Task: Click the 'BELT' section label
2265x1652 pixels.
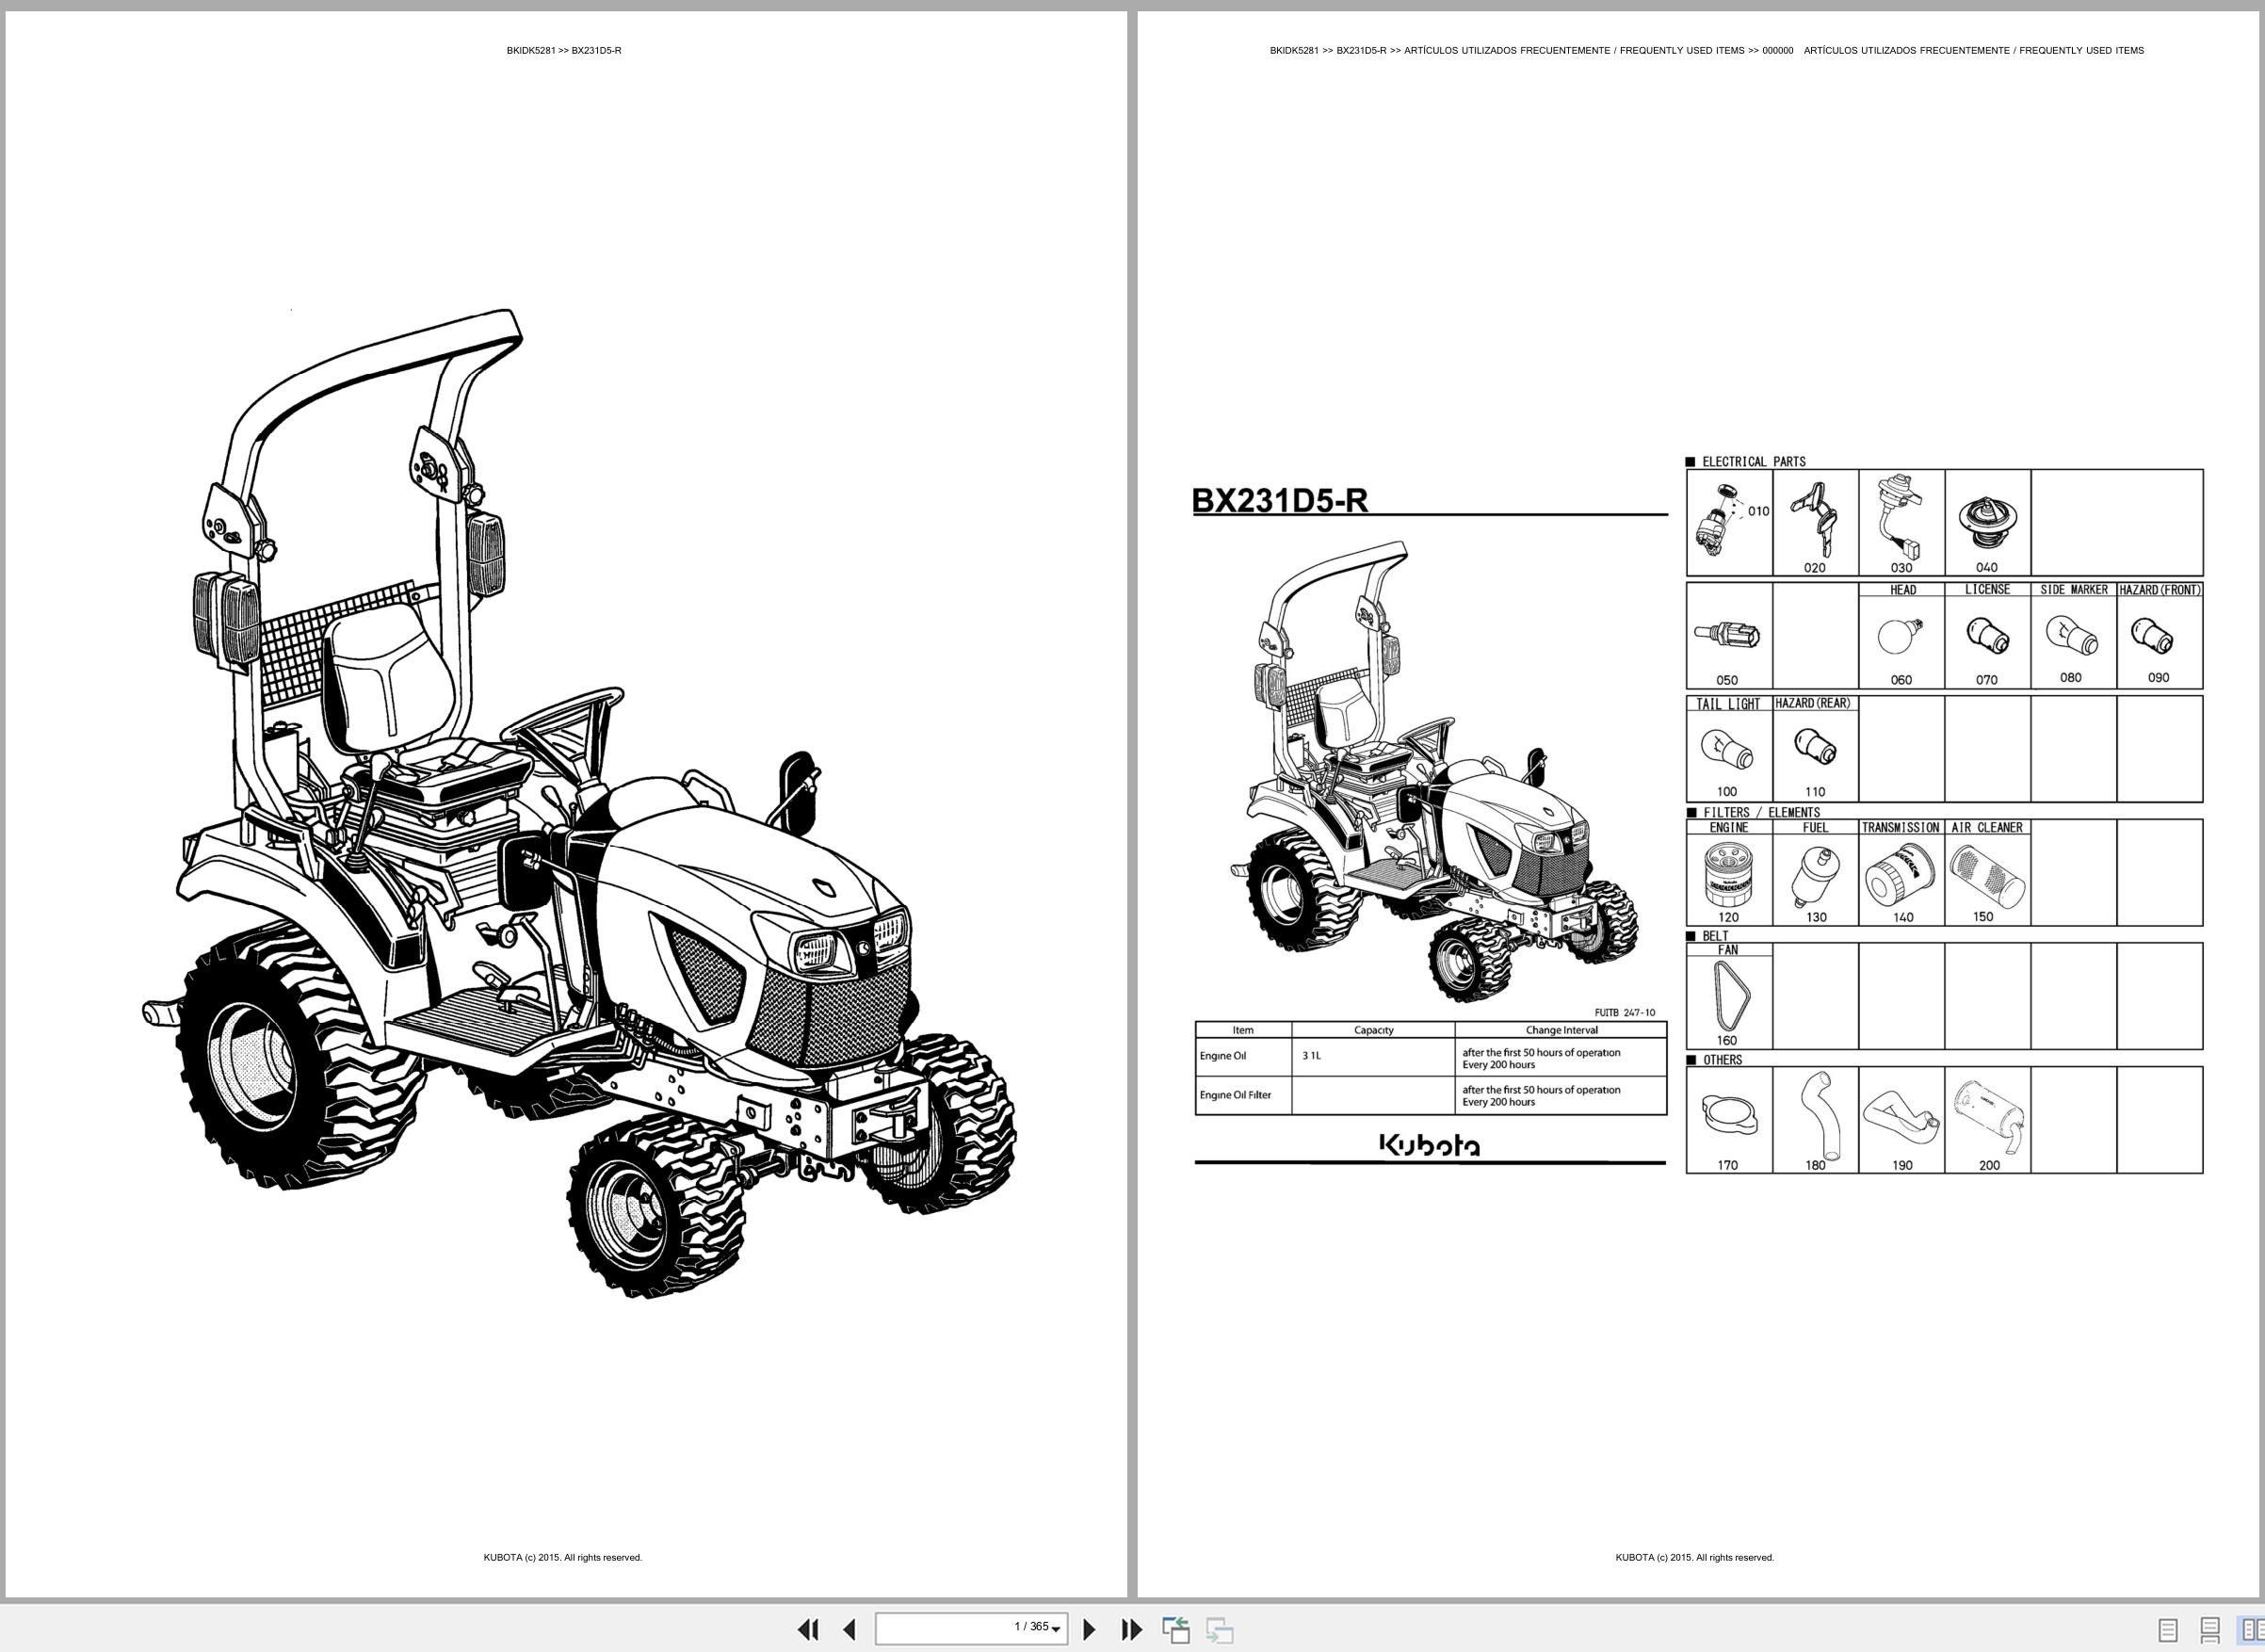Action: tap(1715, 936)
